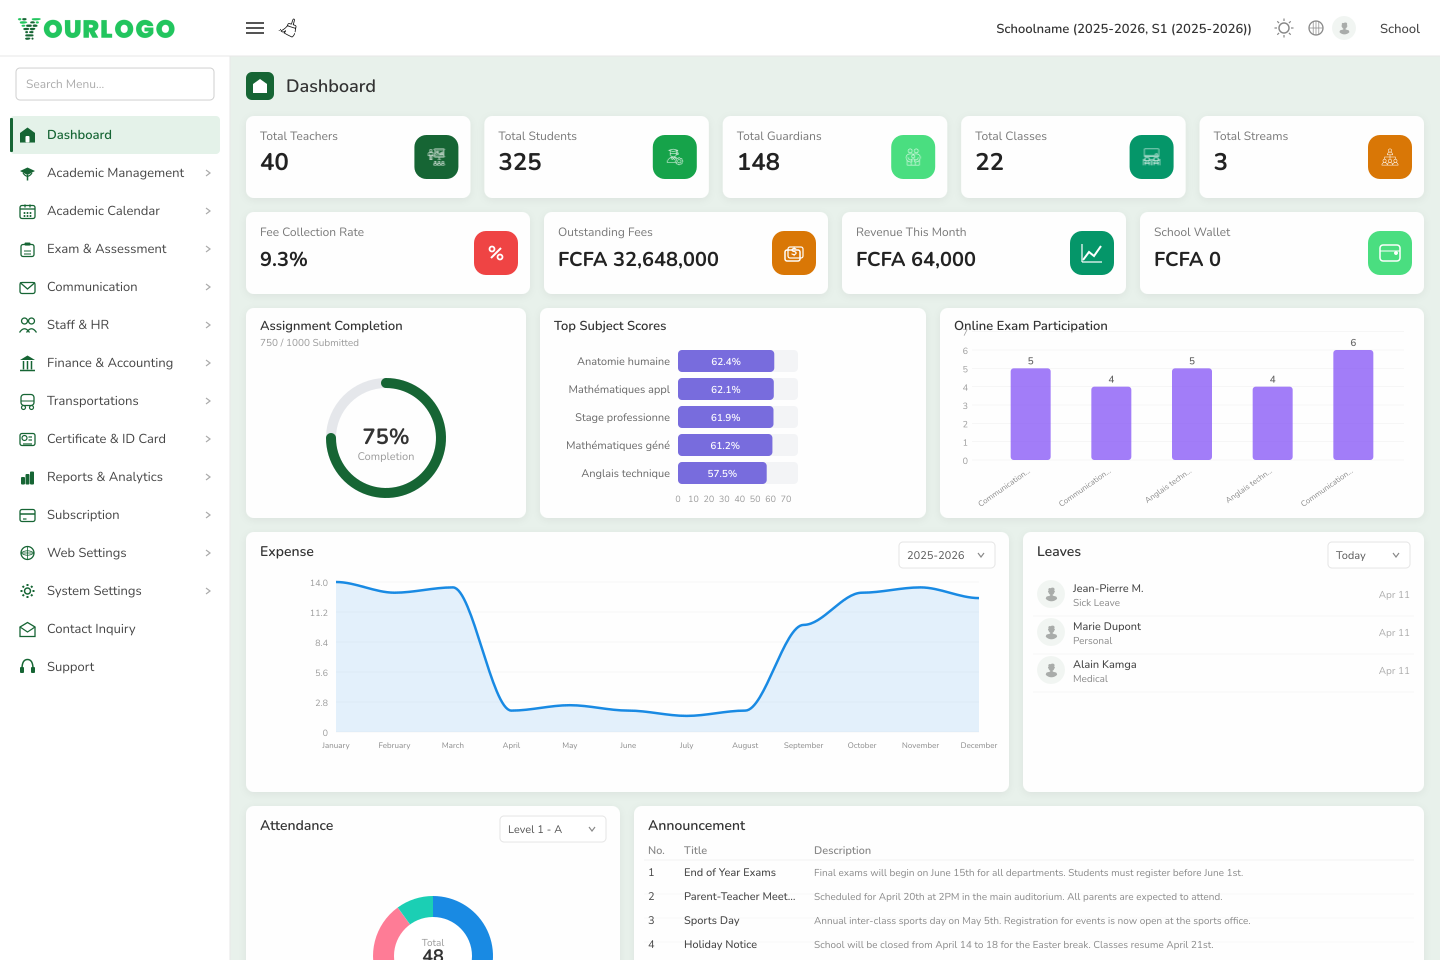Click the Total Guardians card icon

(x=913, y=157)
